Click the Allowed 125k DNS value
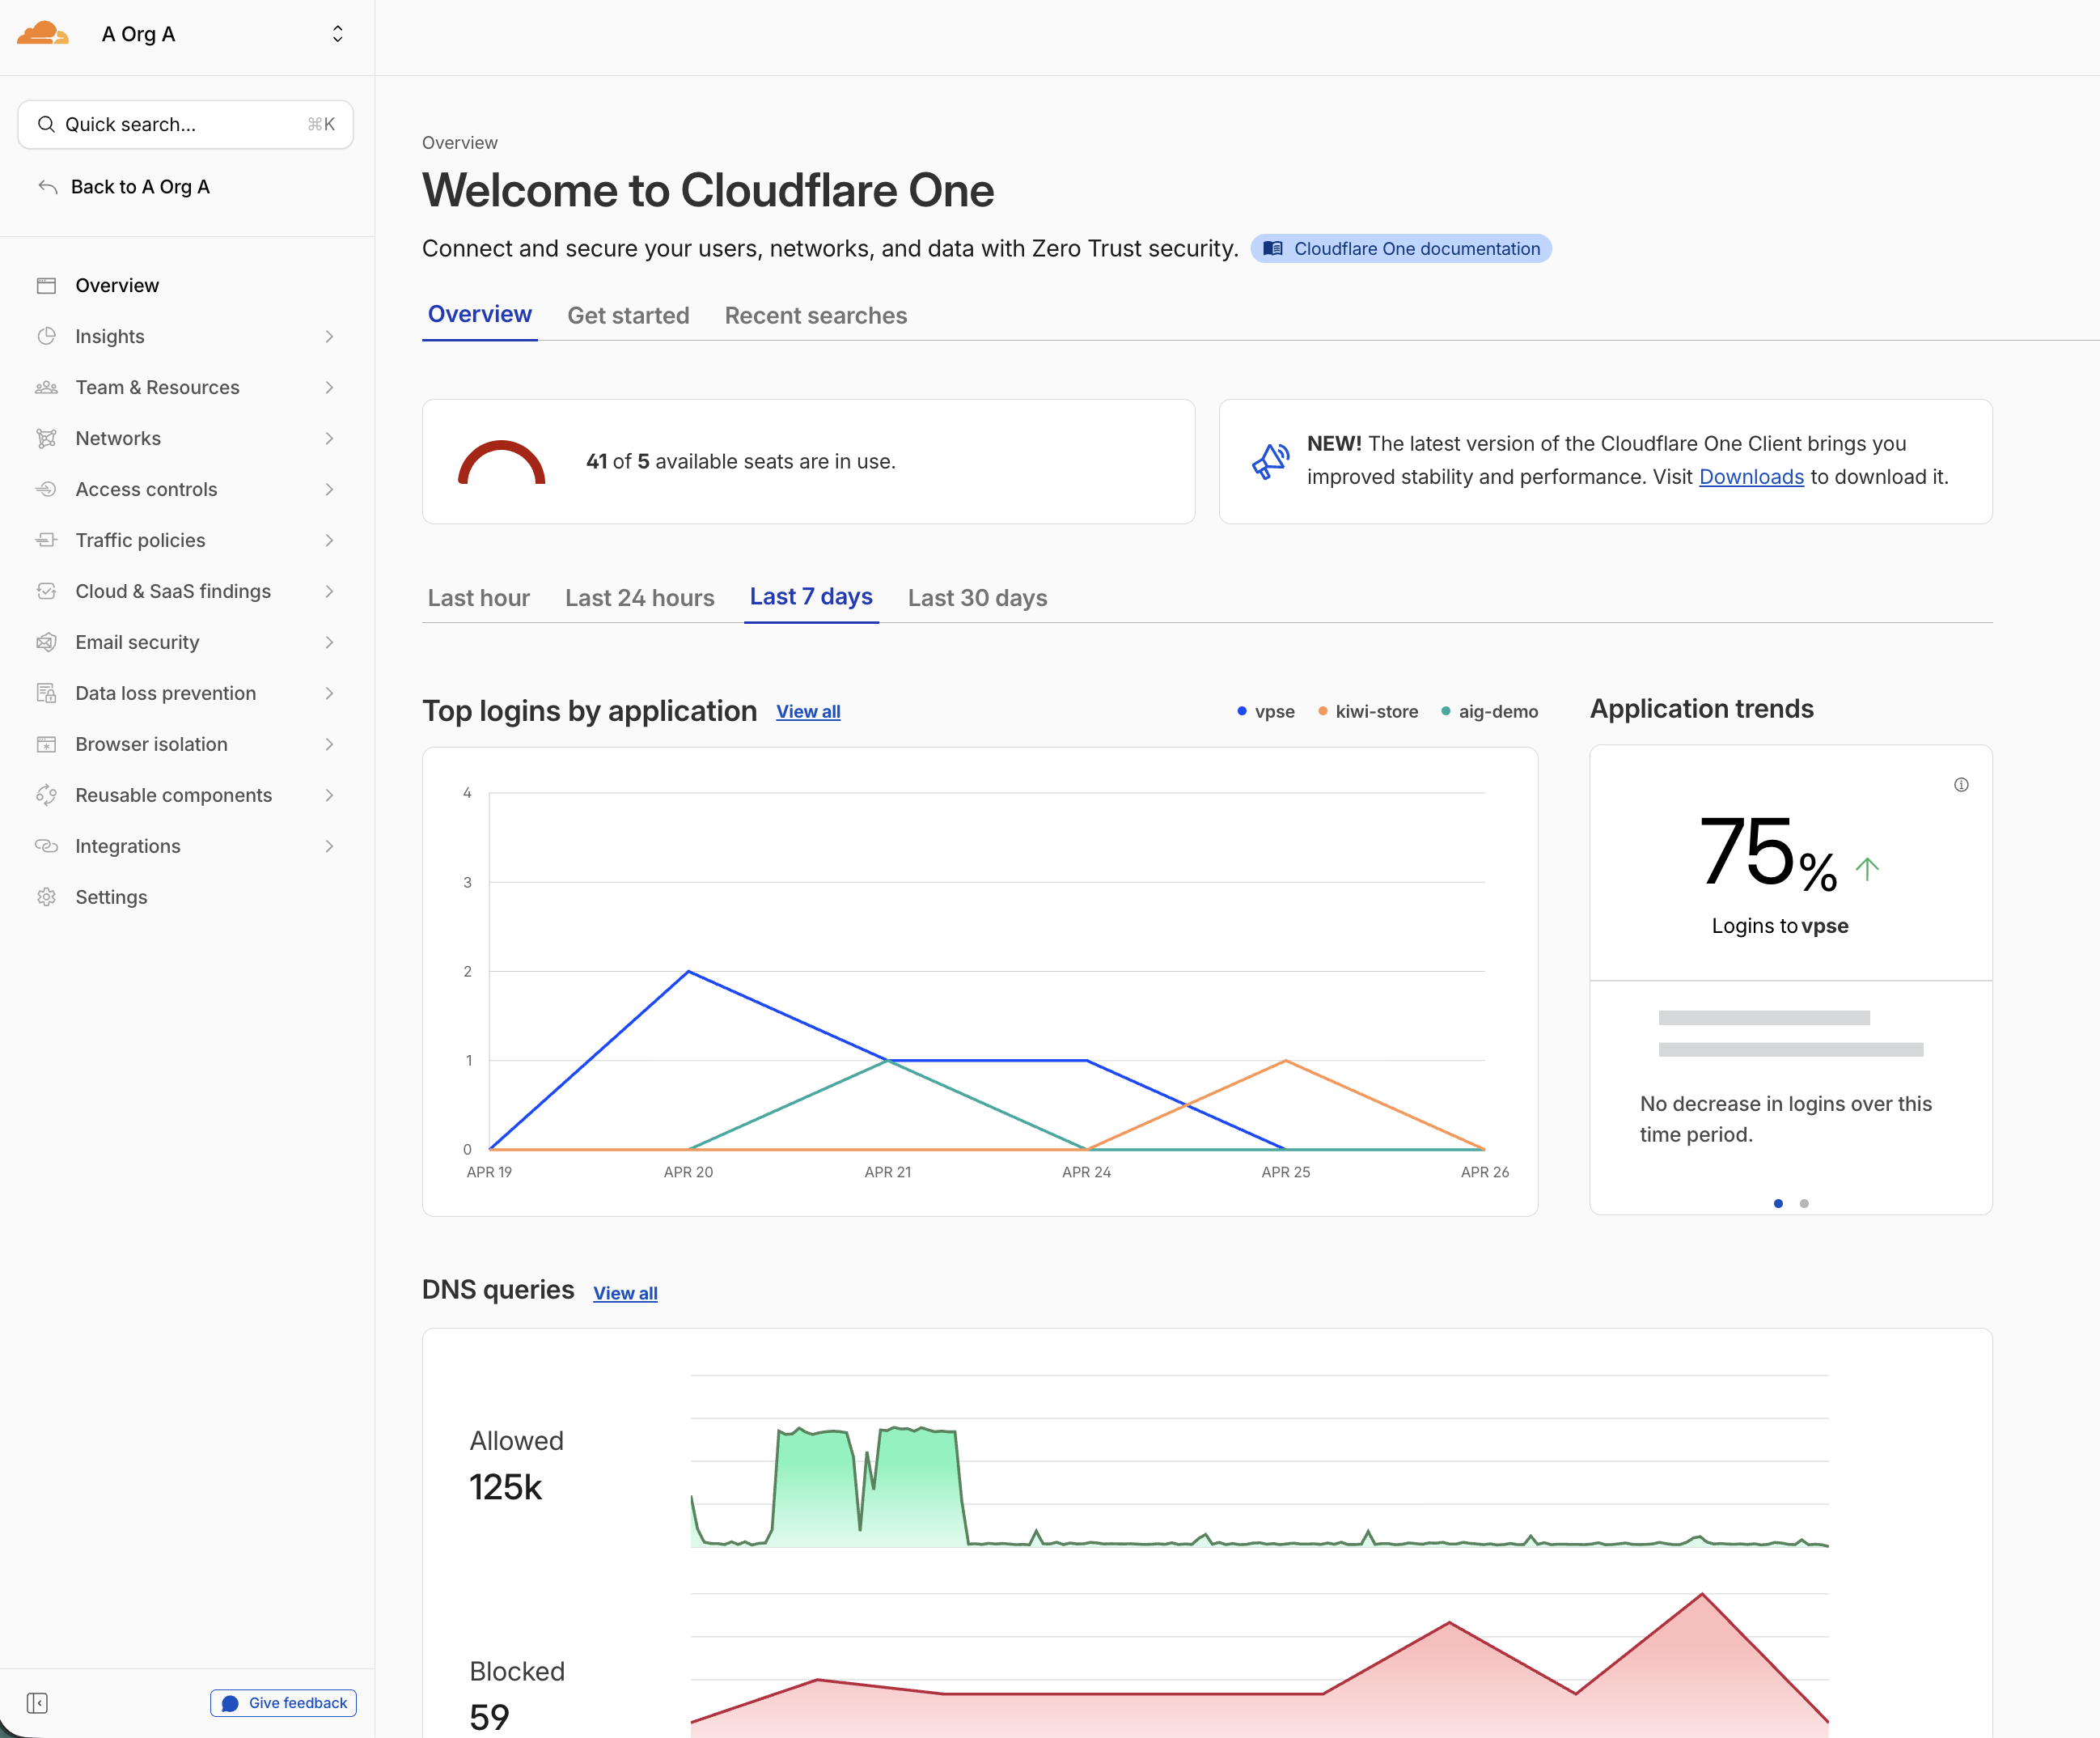2100x1738 pixels. pos(505,1488)
